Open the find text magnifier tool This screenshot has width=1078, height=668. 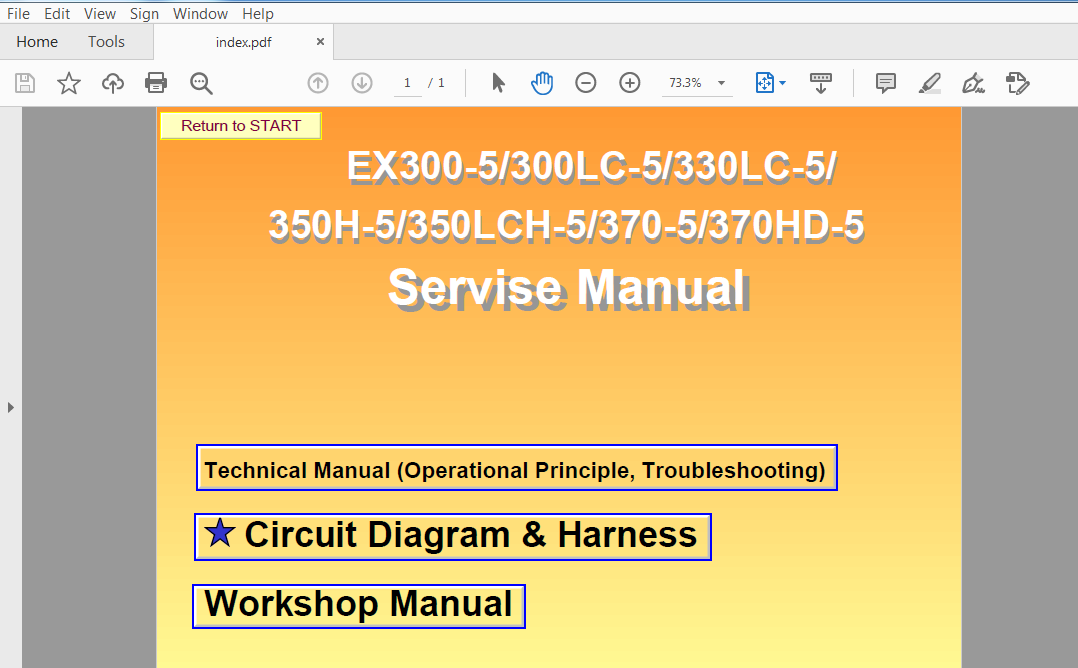point(201,83)
